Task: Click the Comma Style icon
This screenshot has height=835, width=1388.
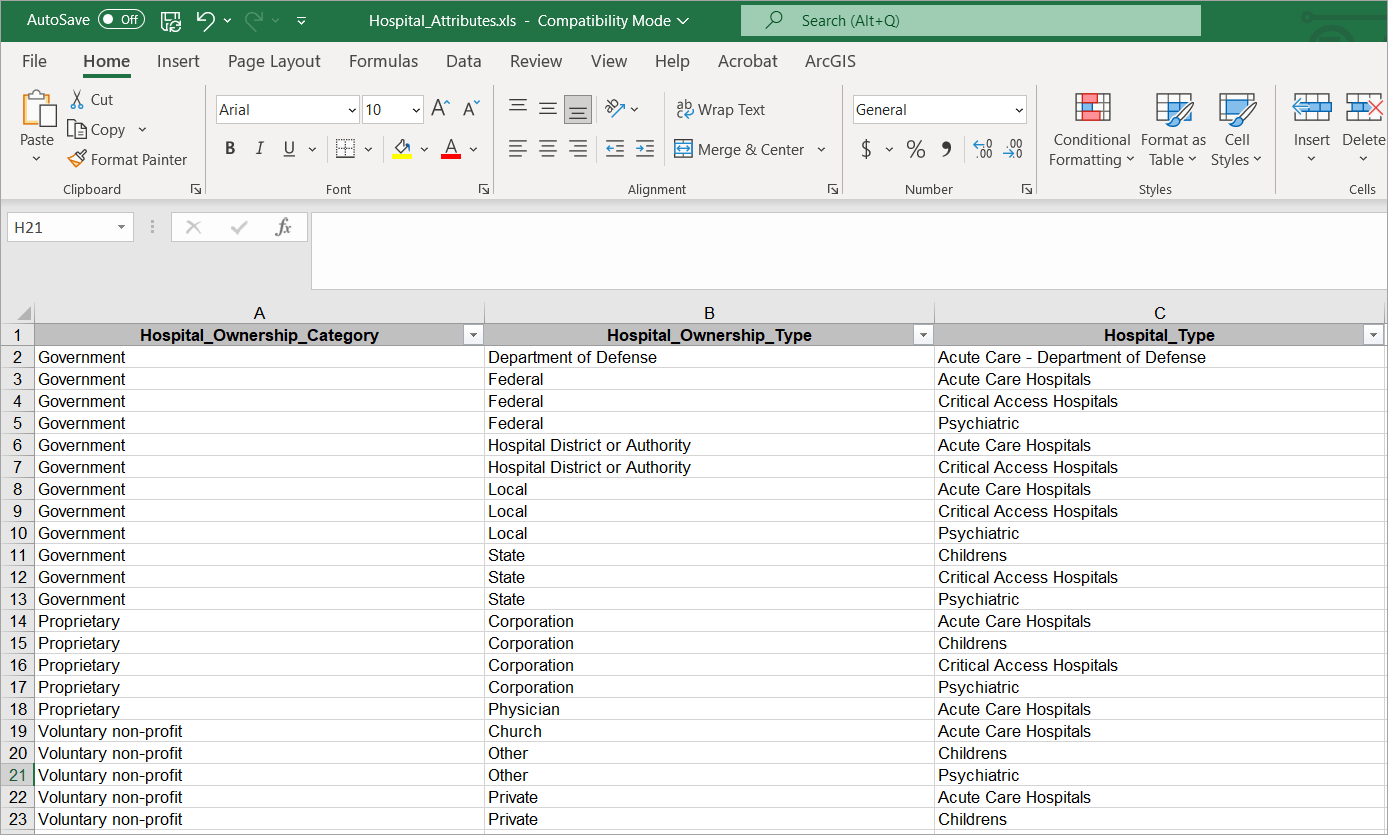Action: point(946,148)
